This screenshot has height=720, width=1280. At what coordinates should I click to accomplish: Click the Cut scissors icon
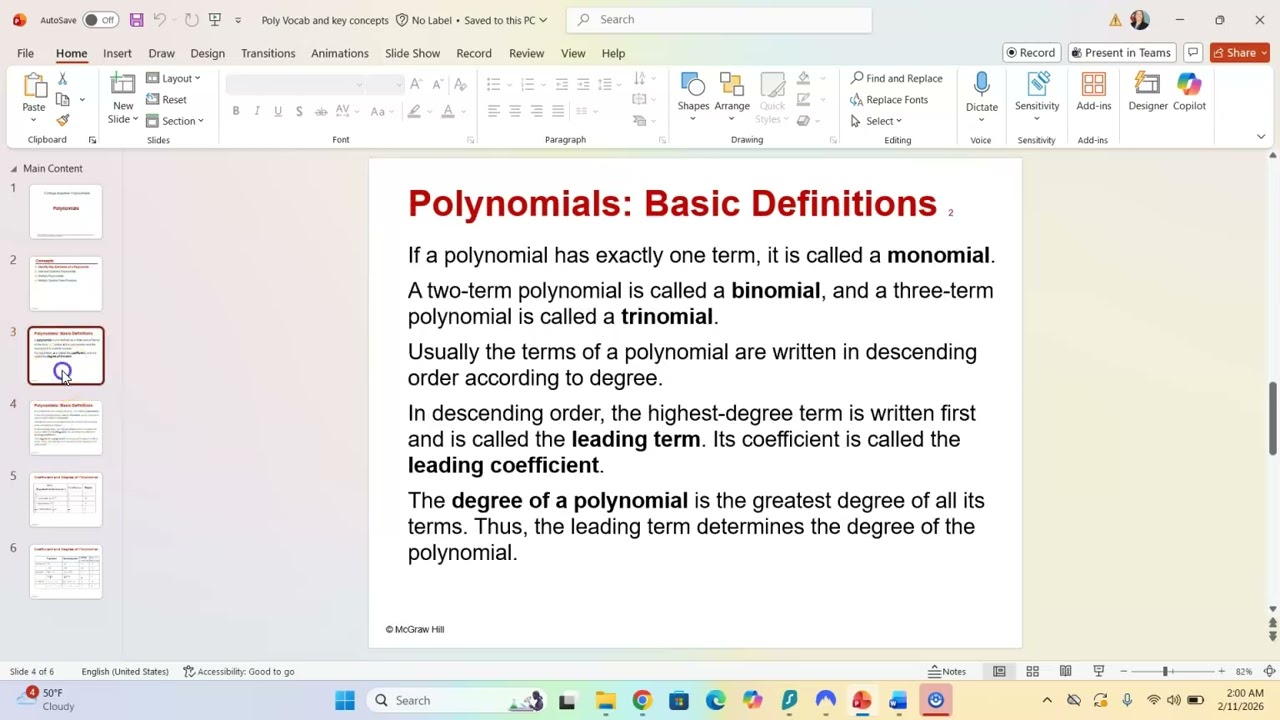[x=62, y=78]
